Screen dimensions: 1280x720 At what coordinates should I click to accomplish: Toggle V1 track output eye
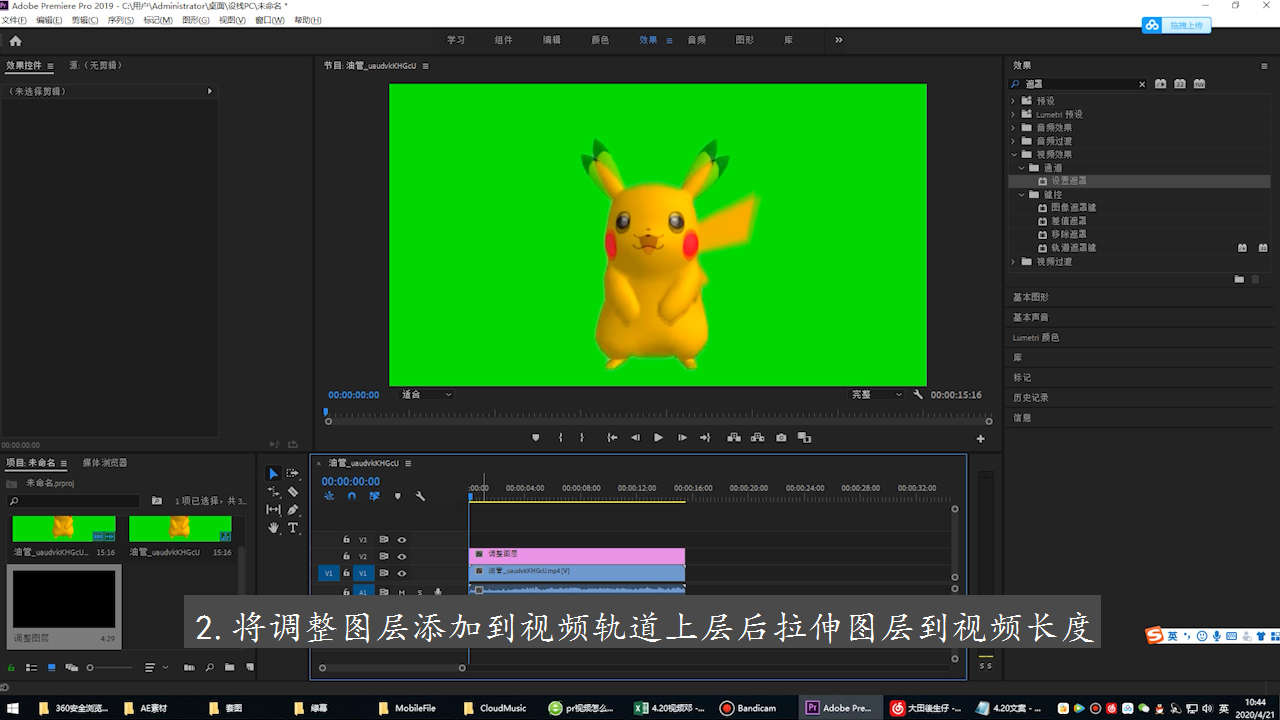(401, 573)
